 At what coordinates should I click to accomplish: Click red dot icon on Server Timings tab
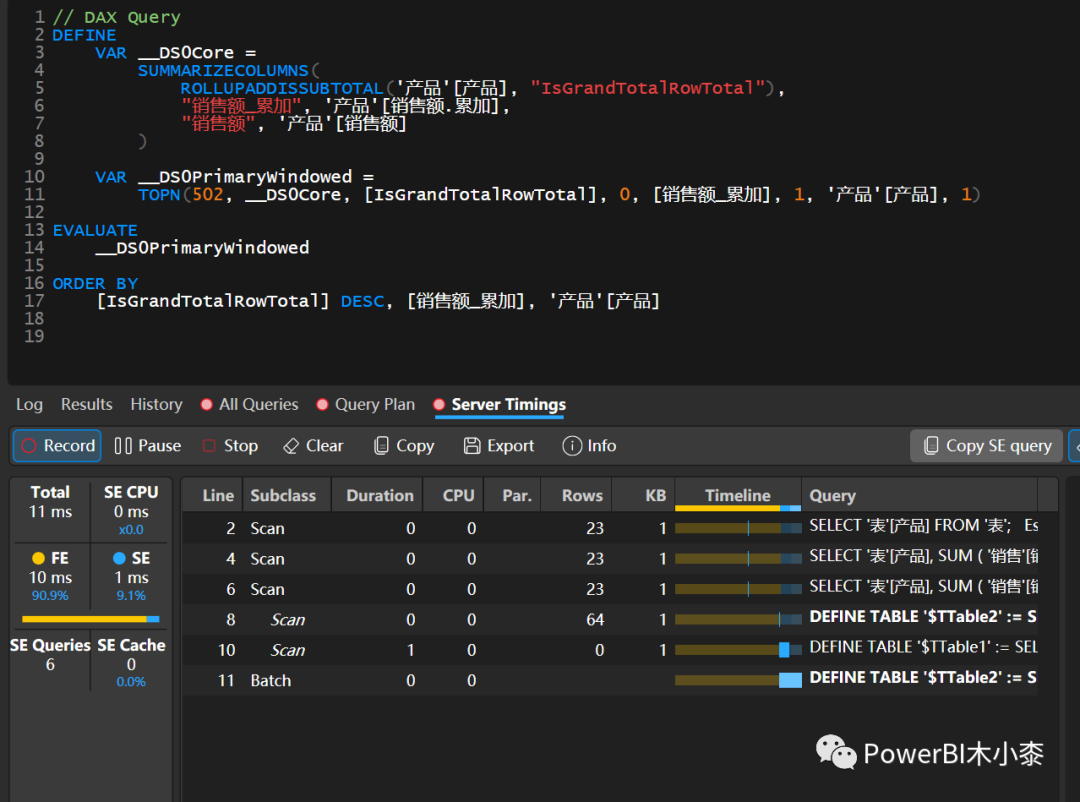click(439, 404)
